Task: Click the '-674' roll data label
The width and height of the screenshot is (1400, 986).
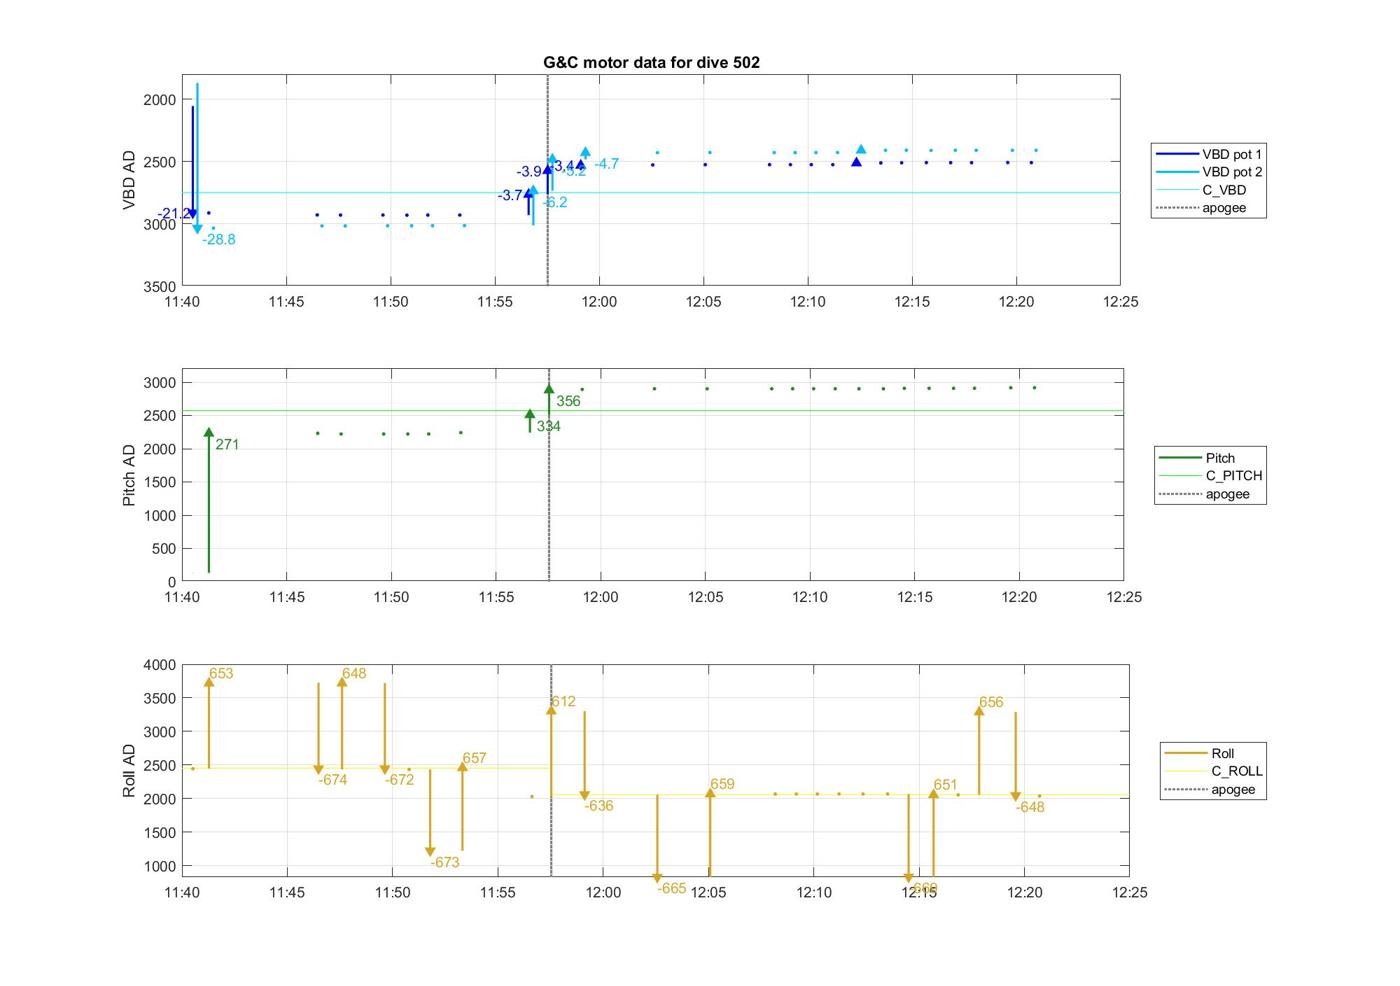Action: tap(333, 780)
